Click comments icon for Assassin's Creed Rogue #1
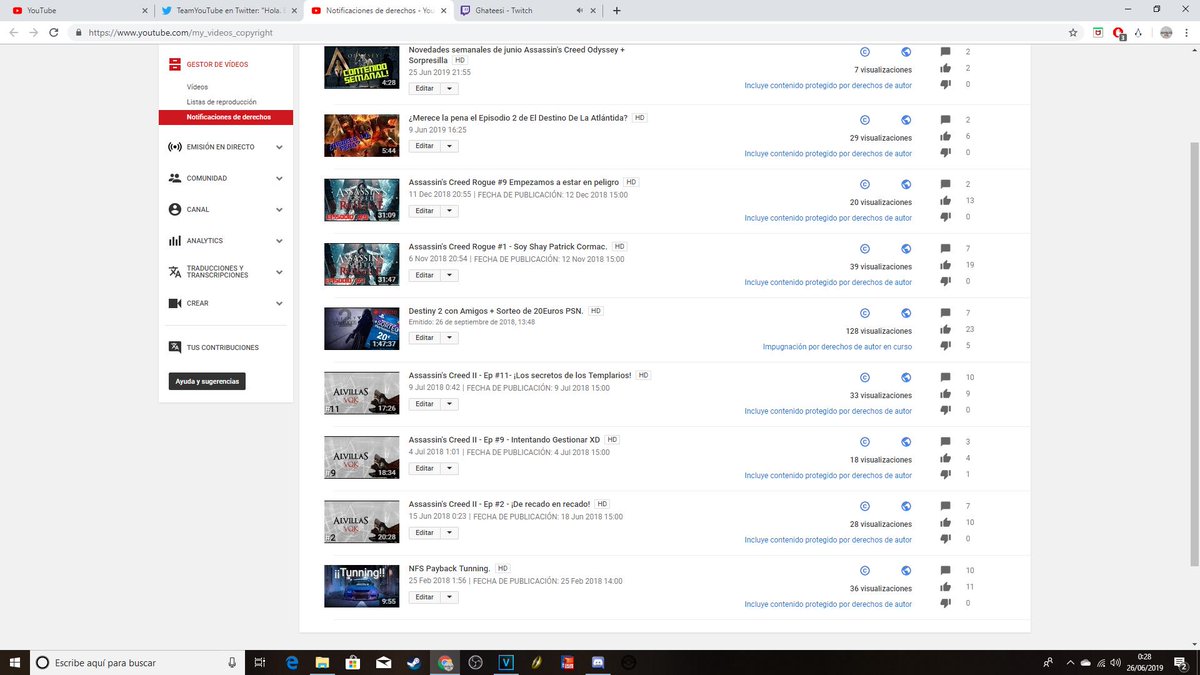Image resolution: width=1200 pixels, height=675 pixels. tap(946, 248)
